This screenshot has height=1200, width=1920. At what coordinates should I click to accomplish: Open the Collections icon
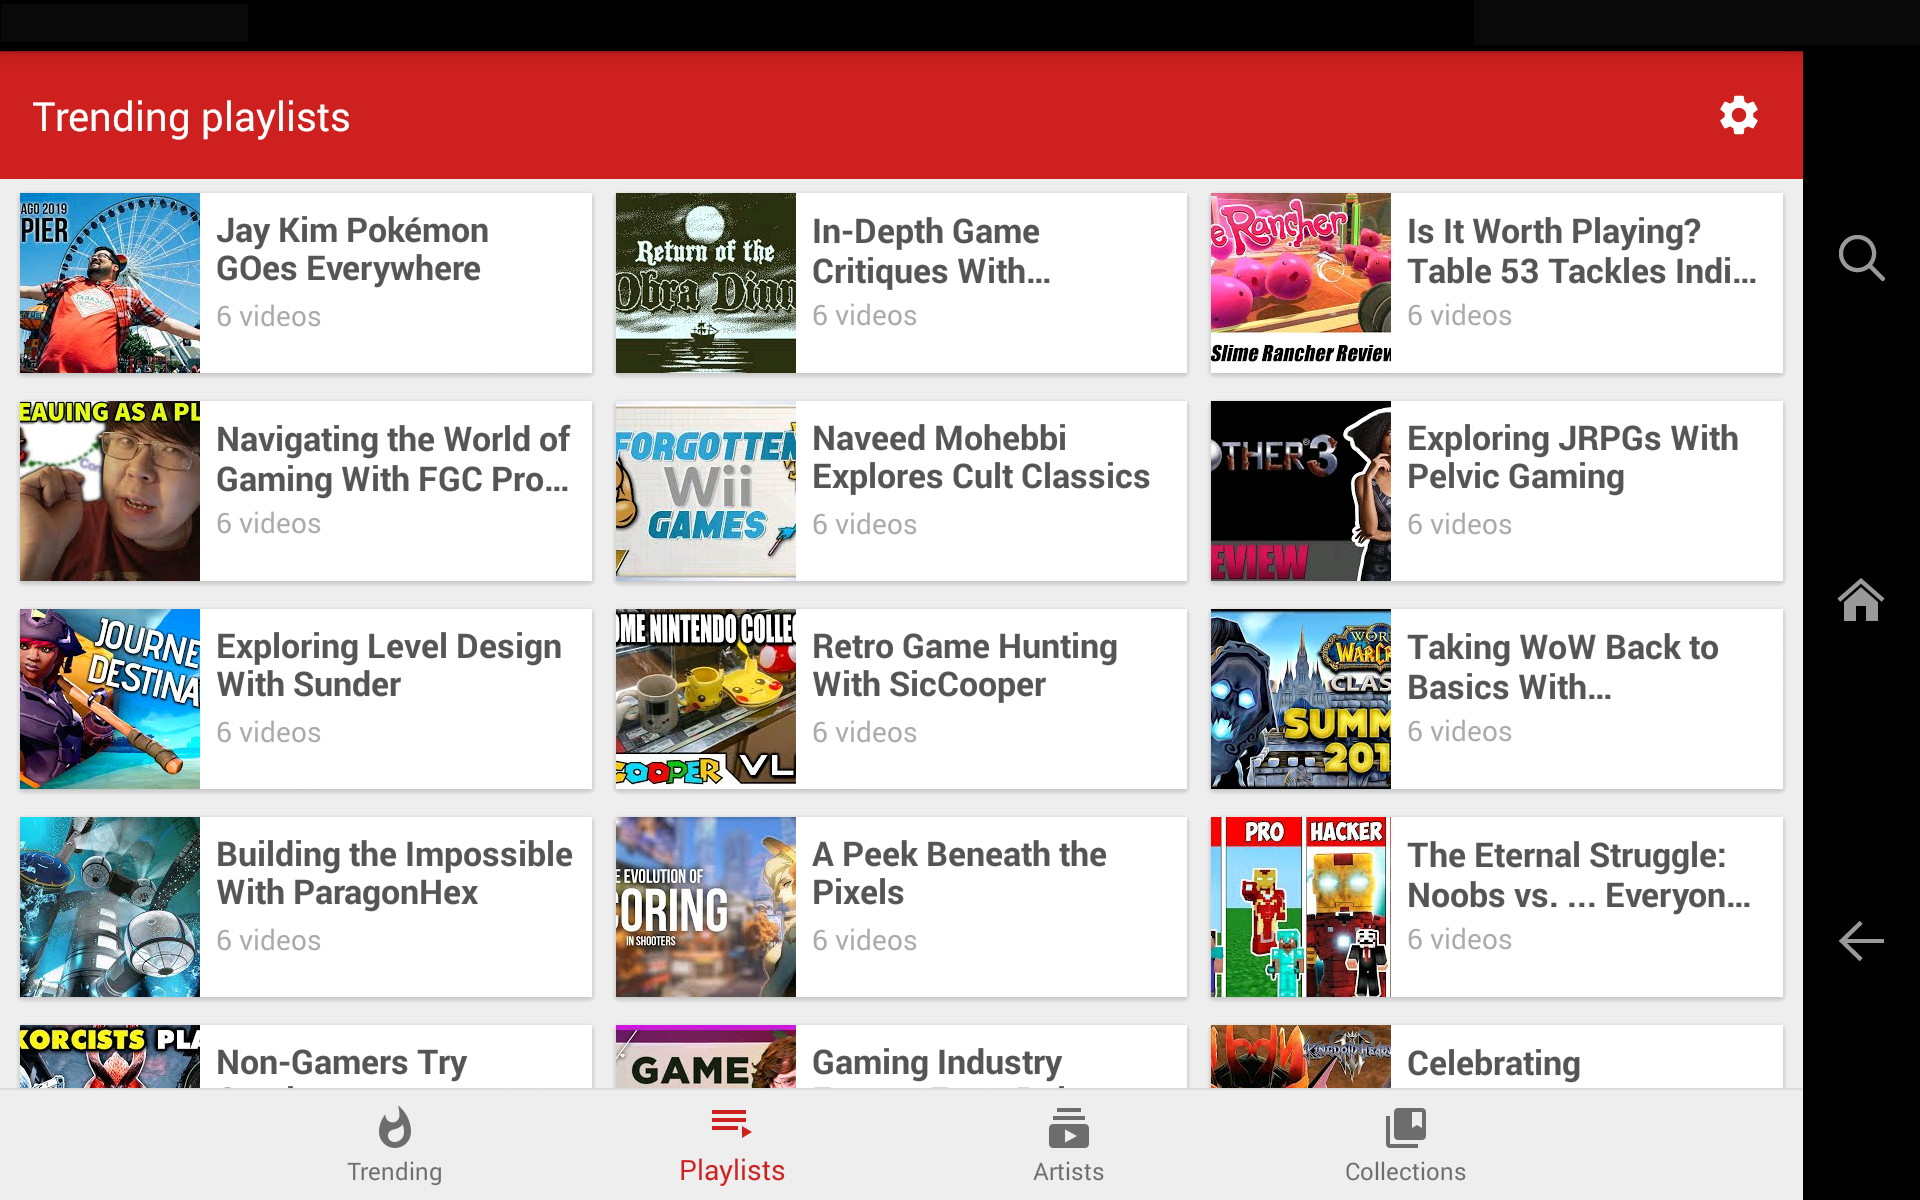1405,1128
